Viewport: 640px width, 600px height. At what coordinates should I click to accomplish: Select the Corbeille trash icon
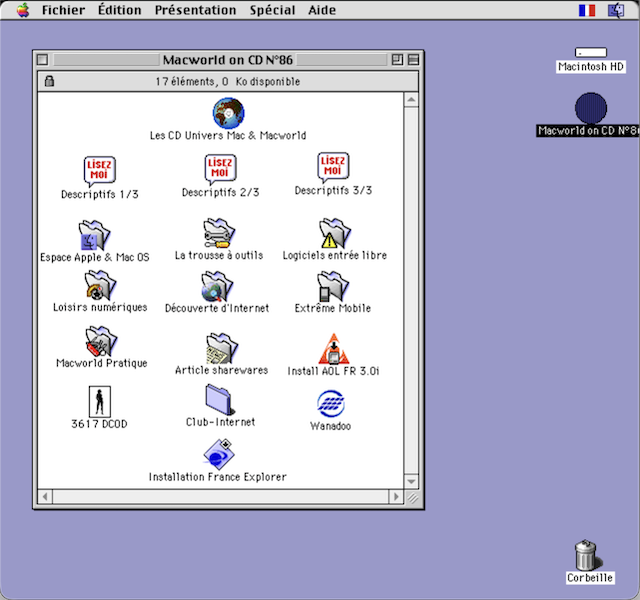click(x=588, y=556)
